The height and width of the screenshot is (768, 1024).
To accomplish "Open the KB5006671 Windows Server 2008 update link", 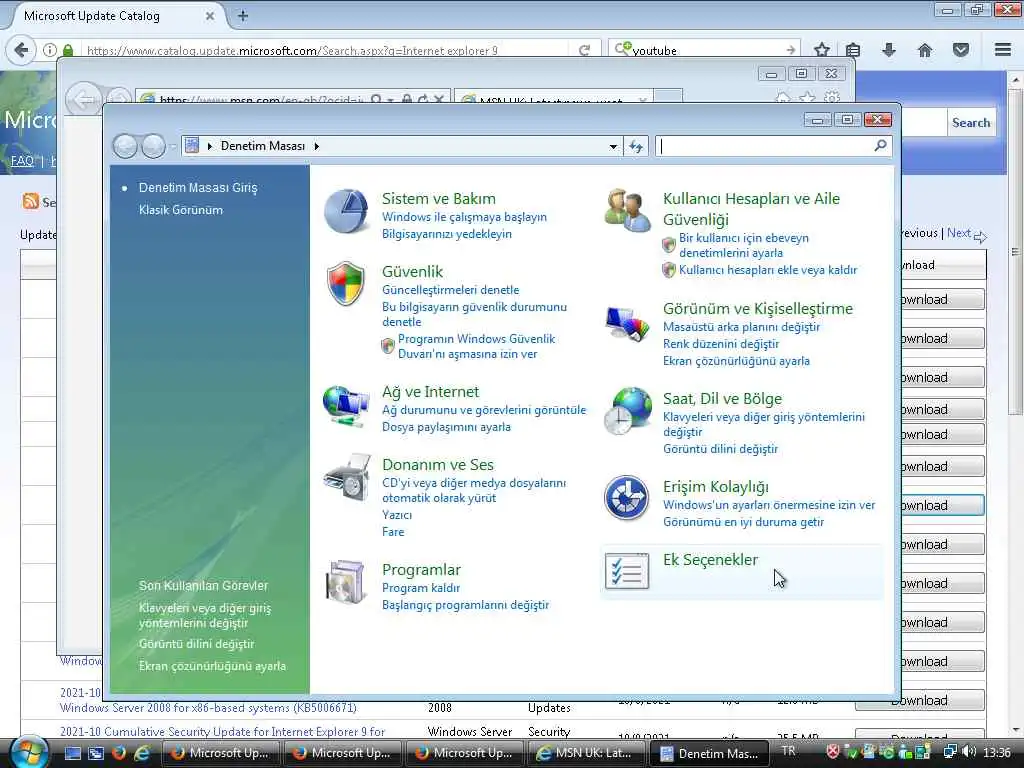I will (x=208, y=708).
